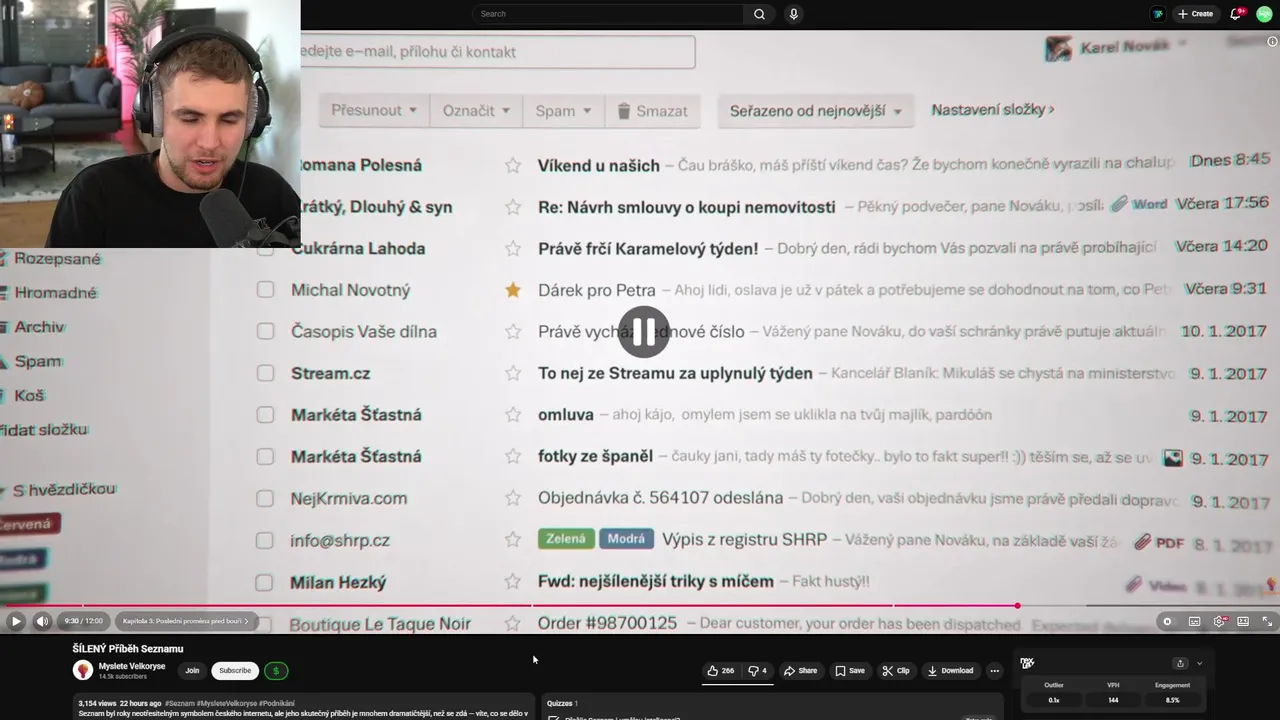Open the Myslete Velkoryse channel avatar
Viewport: 1280px width, 720px height.
[83, 671]
